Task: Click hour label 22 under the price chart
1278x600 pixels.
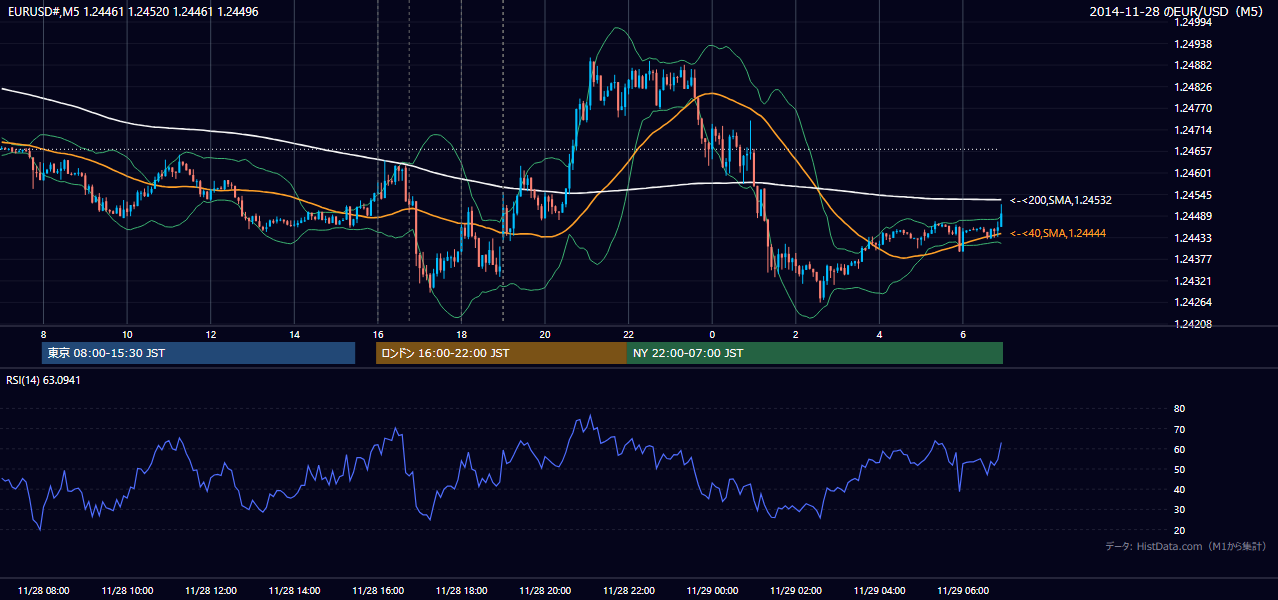Action: pos(628,333)
